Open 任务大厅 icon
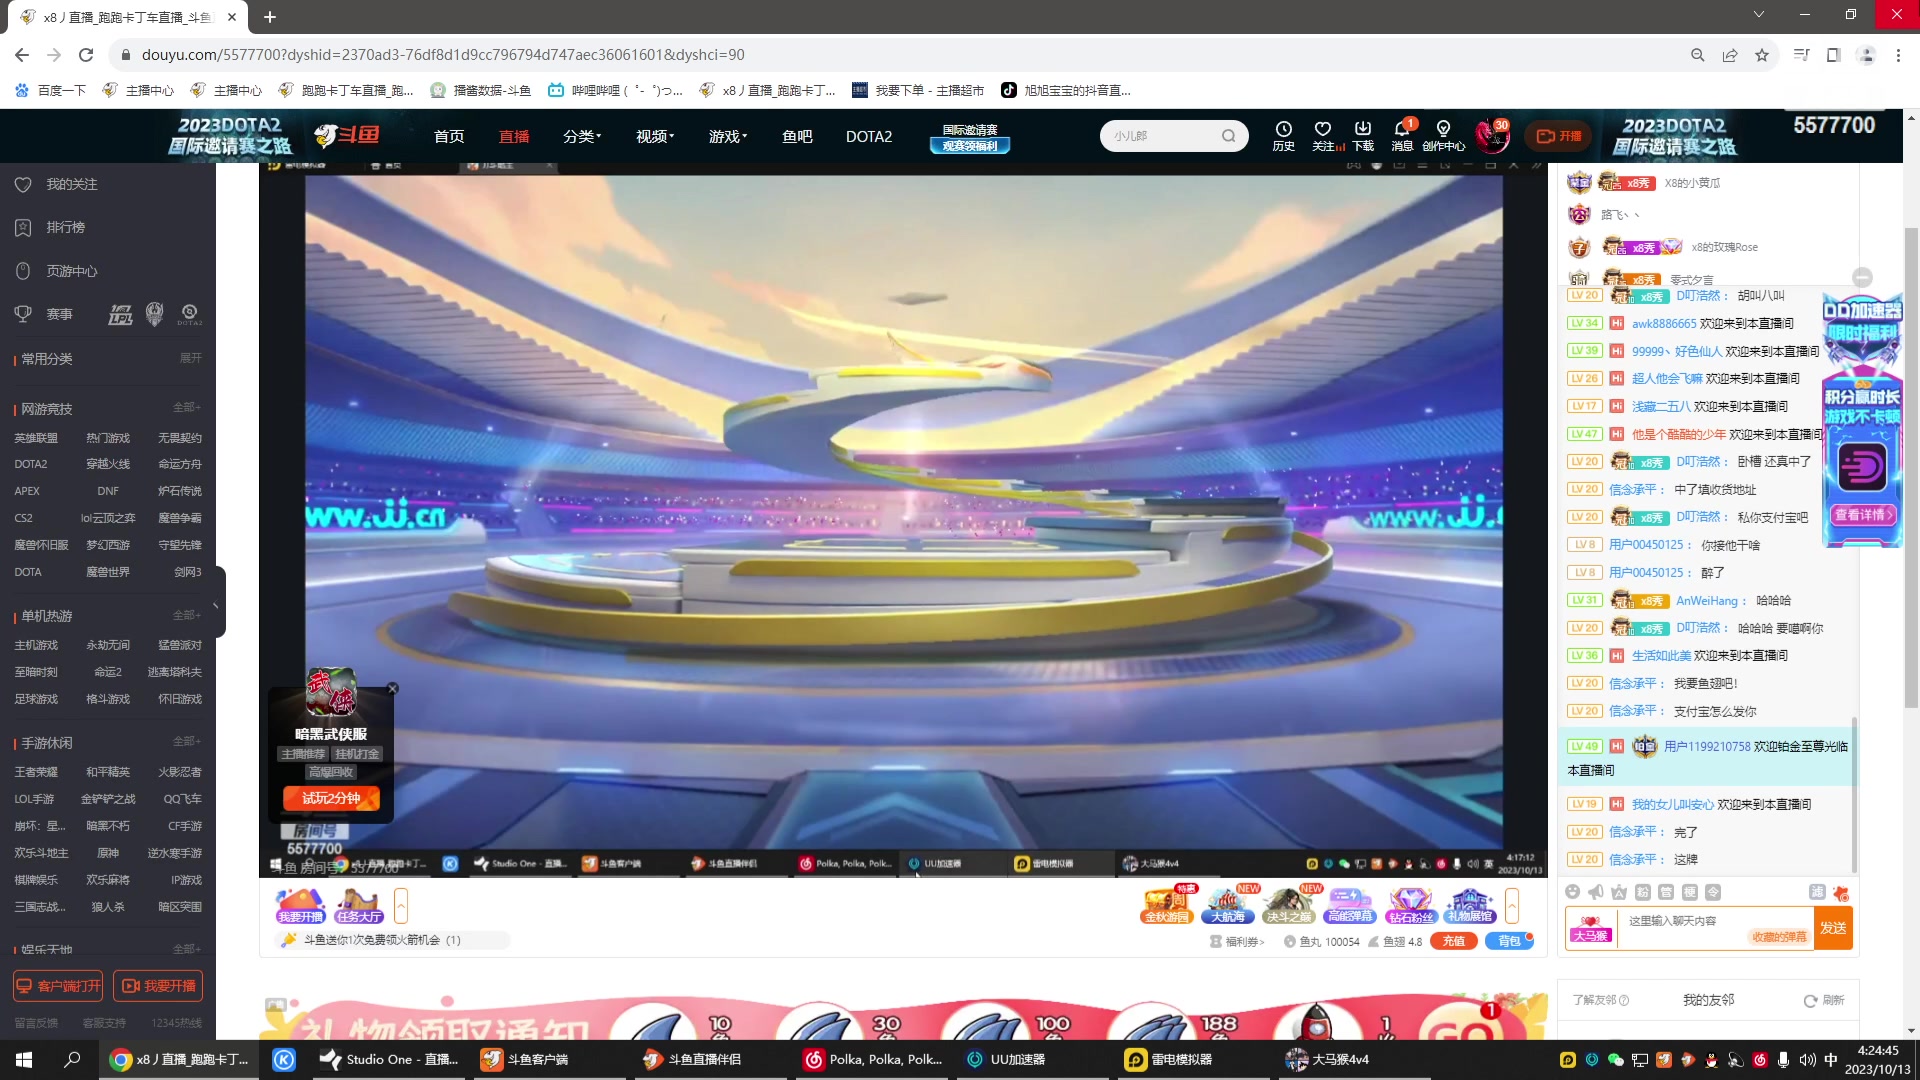1920x1080 pixels. (x=359, y=906)
